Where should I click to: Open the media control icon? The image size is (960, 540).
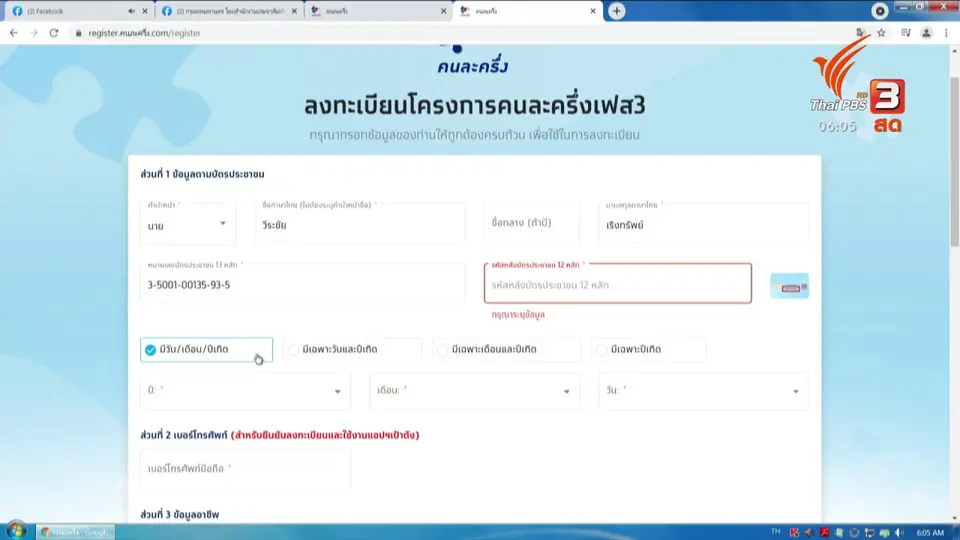click(x=906, y=33)
